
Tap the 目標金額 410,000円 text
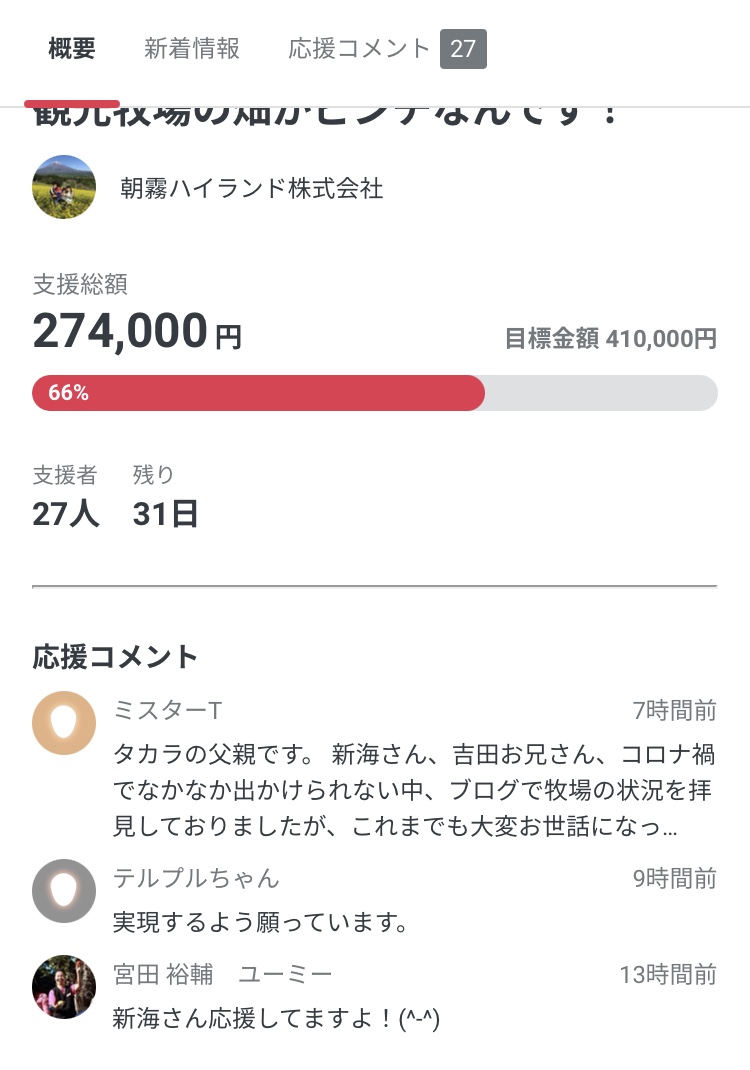(x=610, y=339)
